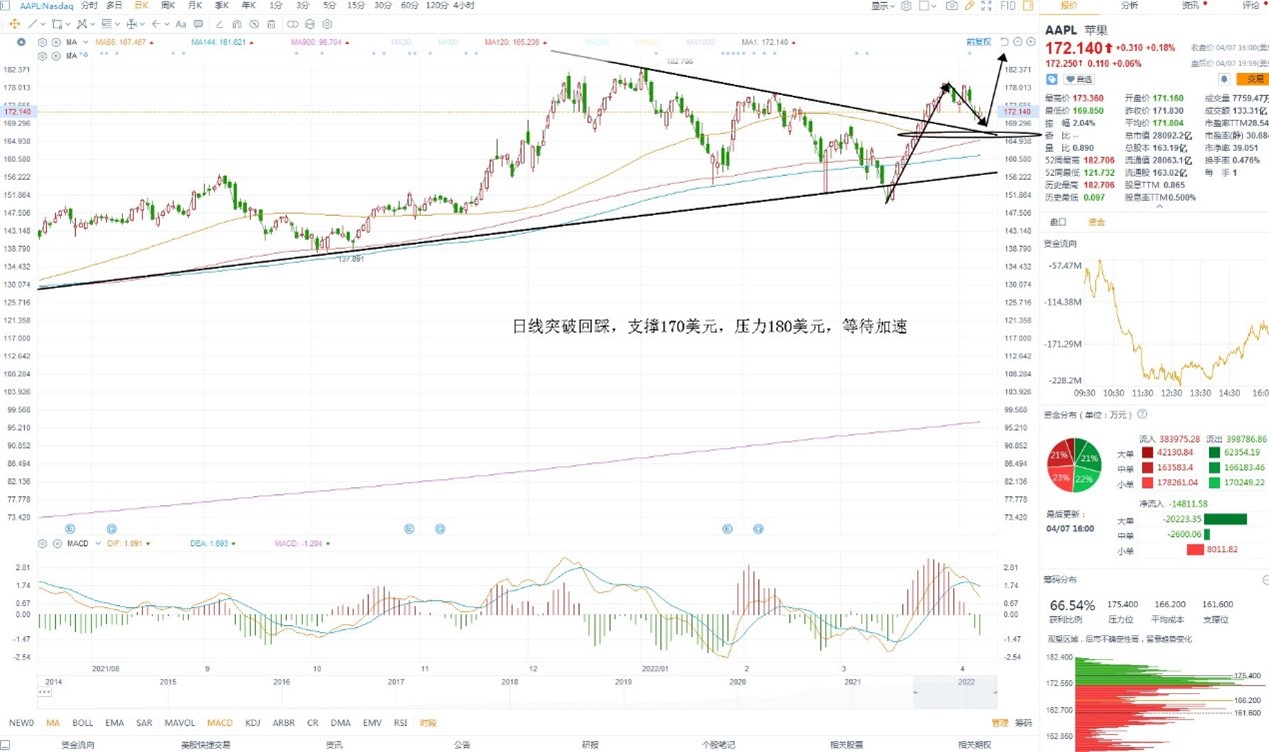Expand the MACD indicator name dropdown
This screenshot has width=1269, height=752.
(98, 544)
